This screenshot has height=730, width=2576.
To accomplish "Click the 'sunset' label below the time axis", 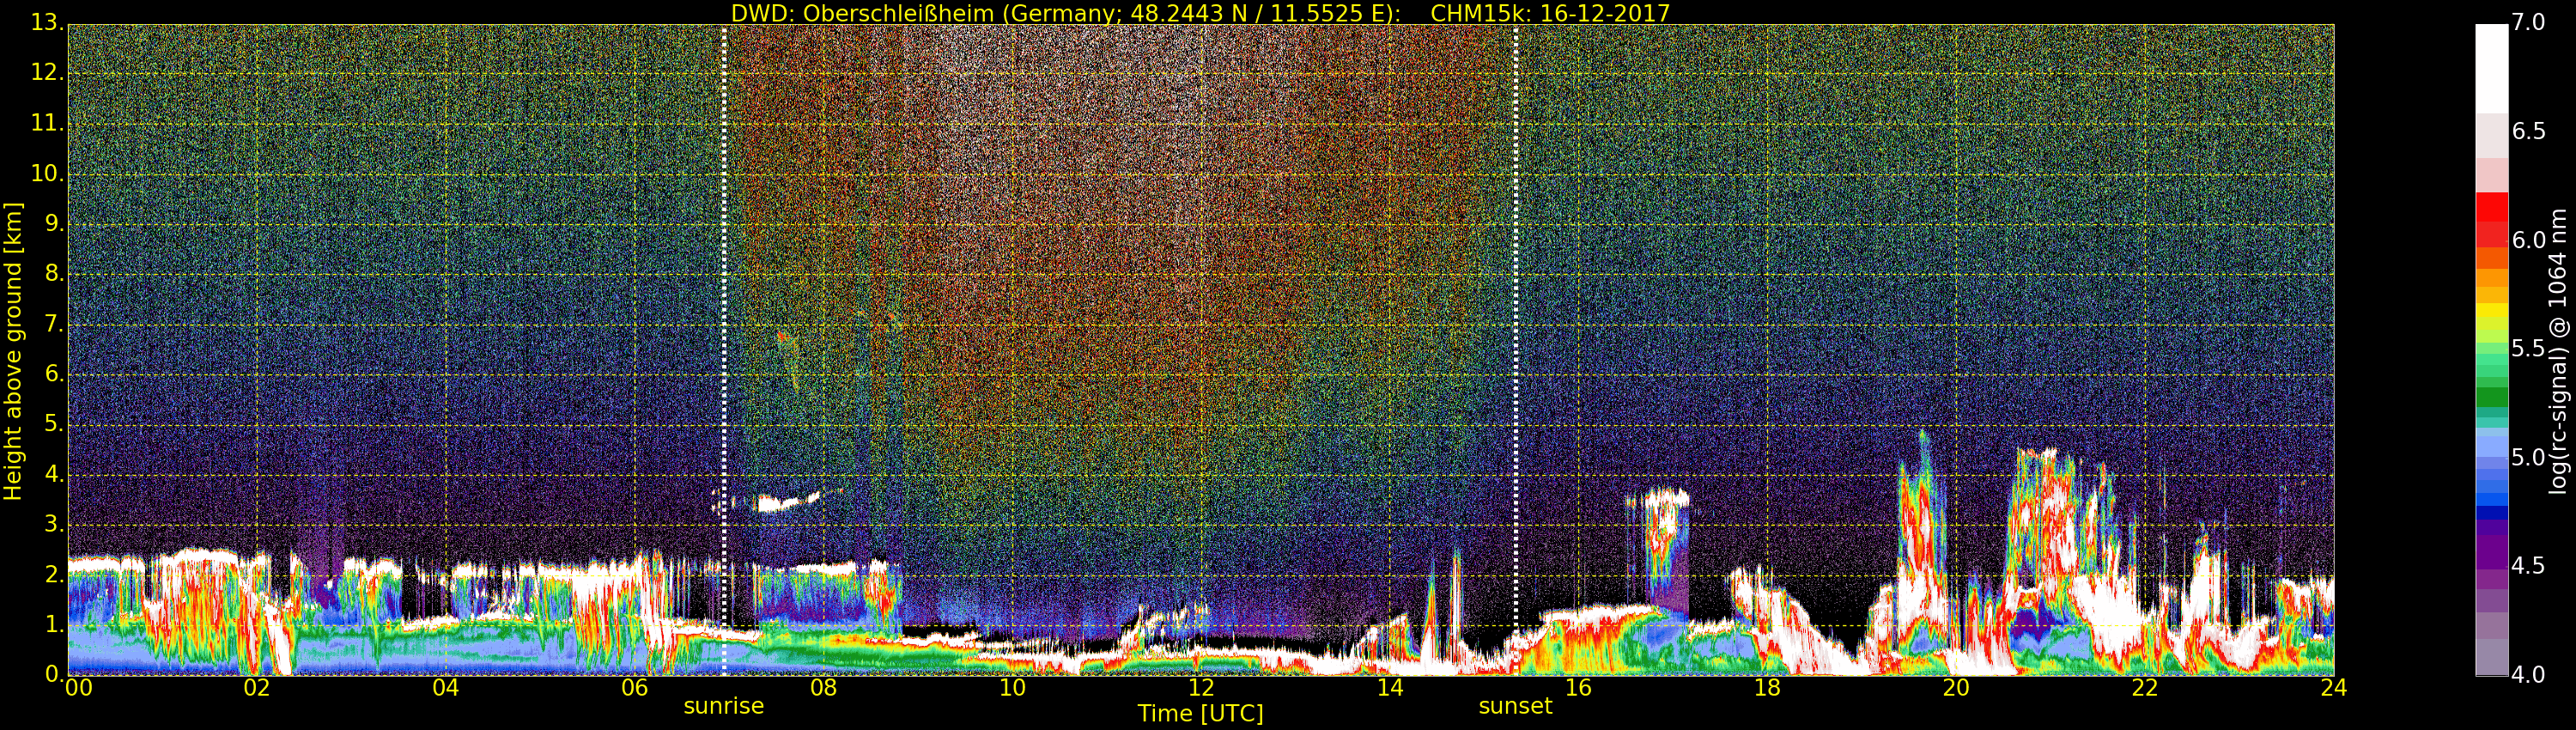I will coord(1515,706).
